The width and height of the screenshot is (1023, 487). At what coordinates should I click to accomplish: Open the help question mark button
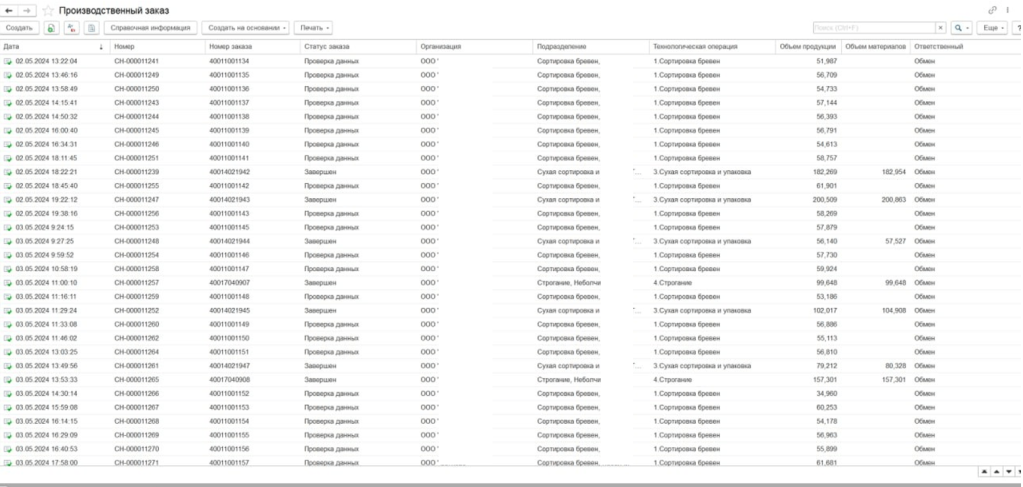(1018, 28)
